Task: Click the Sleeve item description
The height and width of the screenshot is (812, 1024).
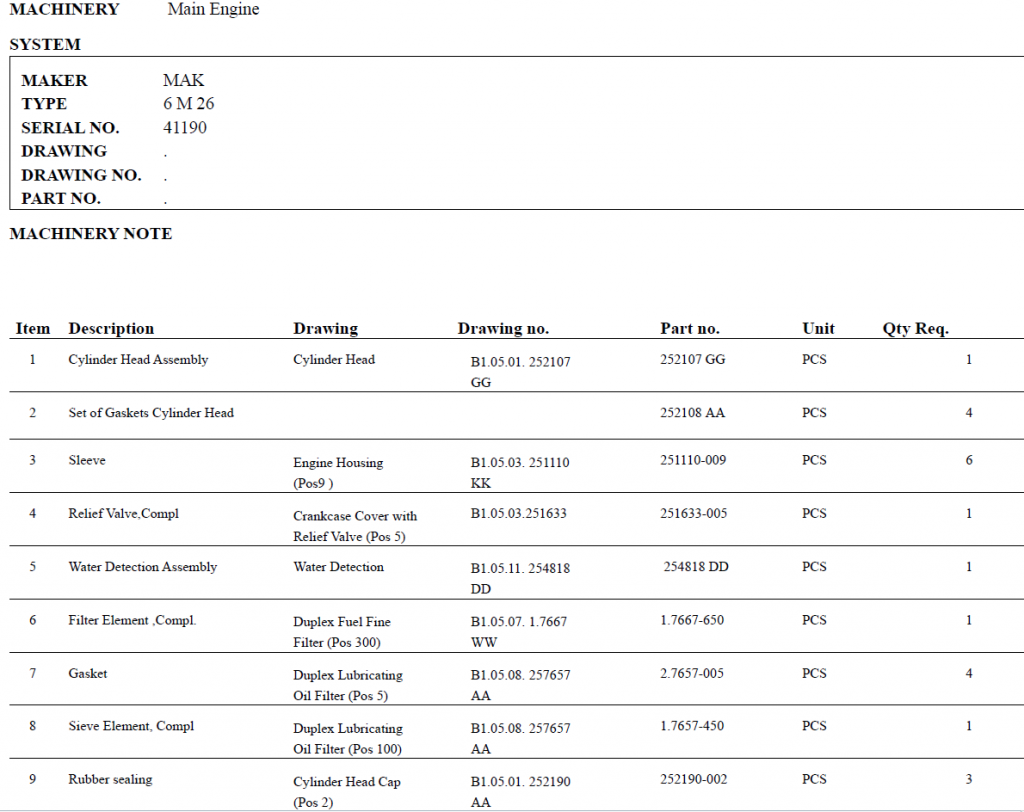Action: pyautogui.click(x=87, y=460)
